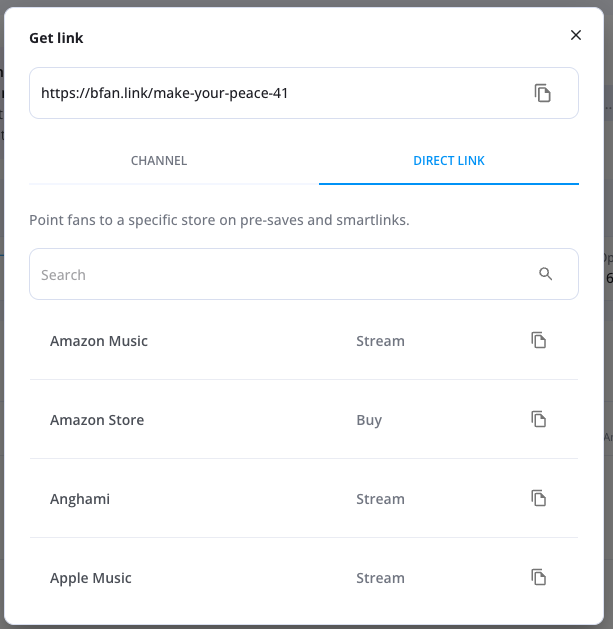Click the Stream label beside Amazon Music

pos(380,341)
